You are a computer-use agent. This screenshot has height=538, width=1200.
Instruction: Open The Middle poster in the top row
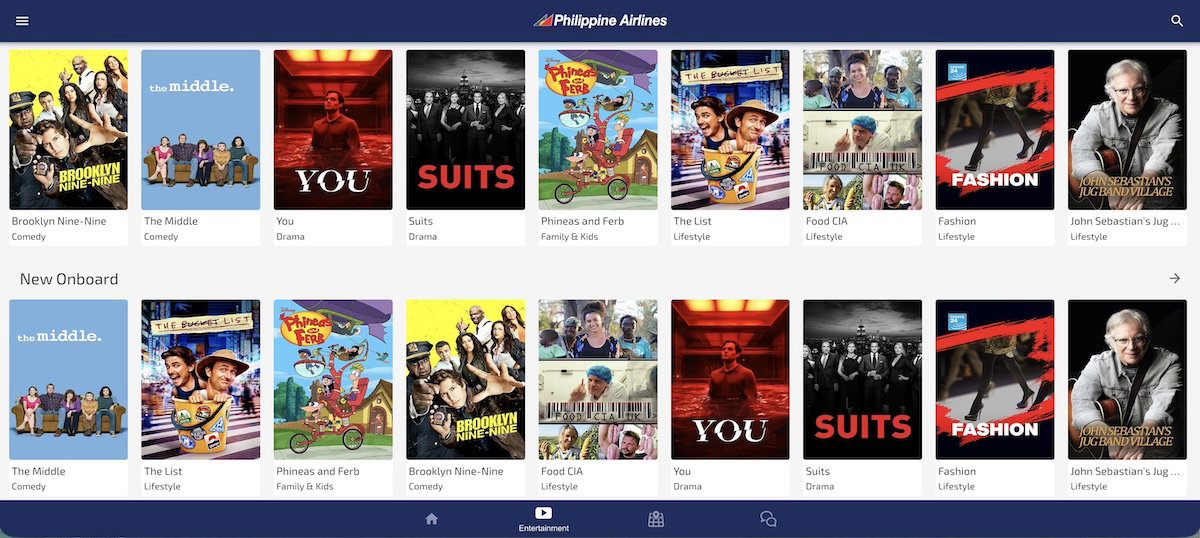point(201,130)
